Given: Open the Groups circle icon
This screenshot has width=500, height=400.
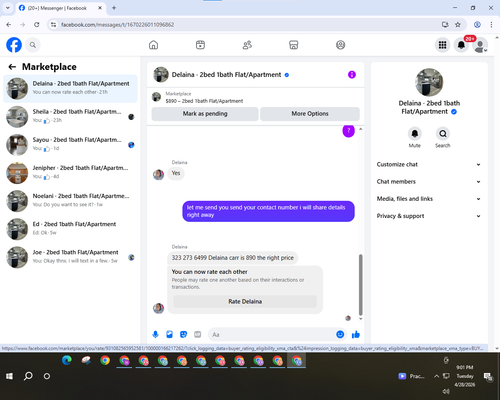Looking at the screenshot, I should [x=340, y=45].
